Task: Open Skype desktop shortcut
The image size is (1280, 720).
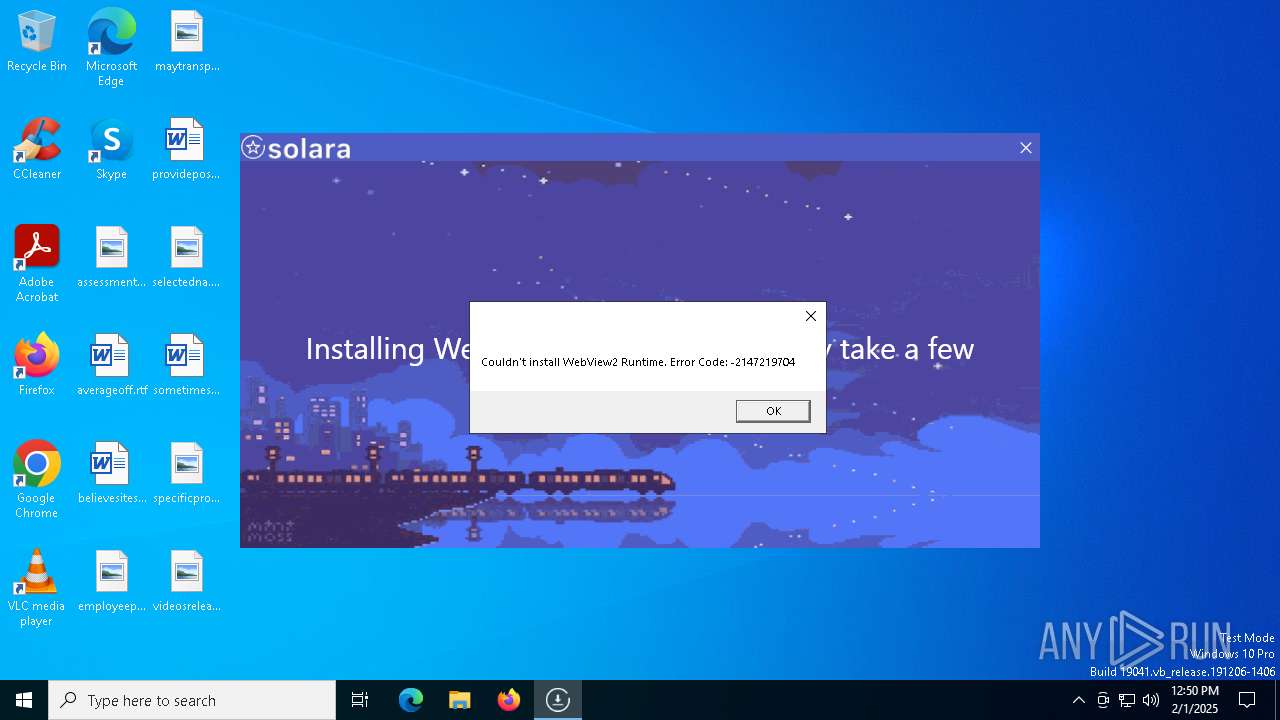Action: coord(111,149)
